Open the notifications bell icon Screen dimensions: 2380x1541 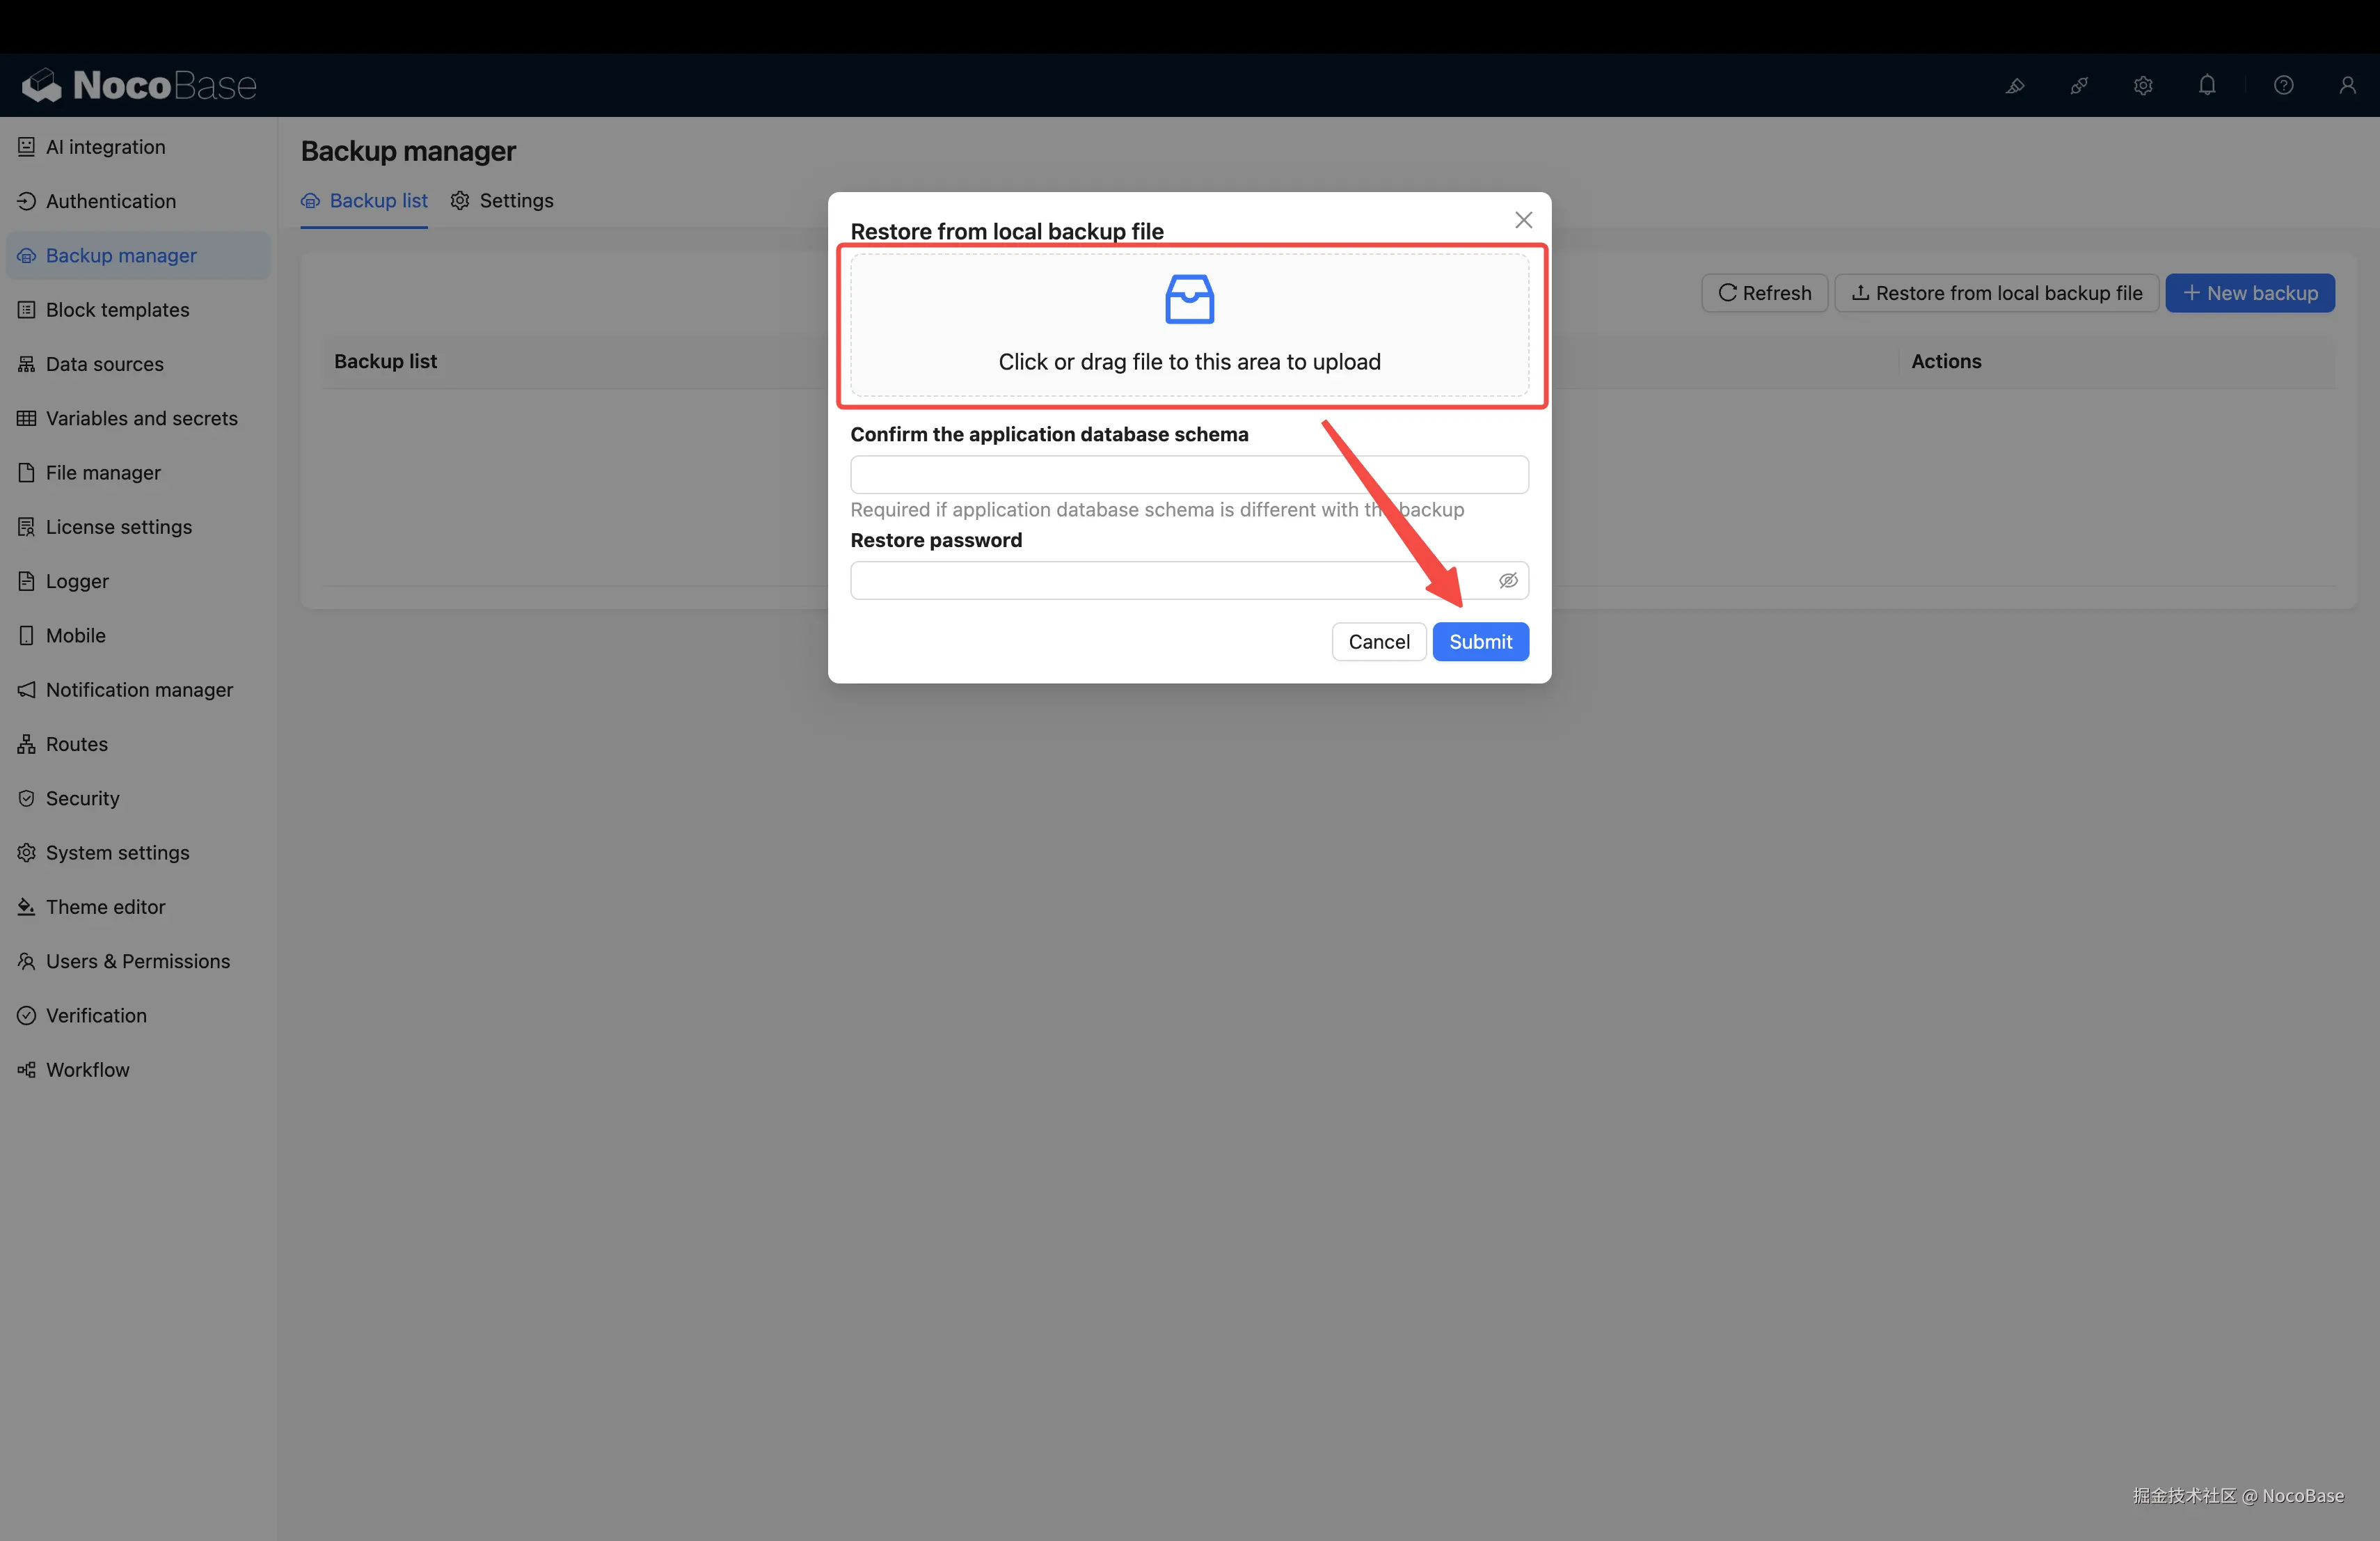click(x=2207, y=86)
